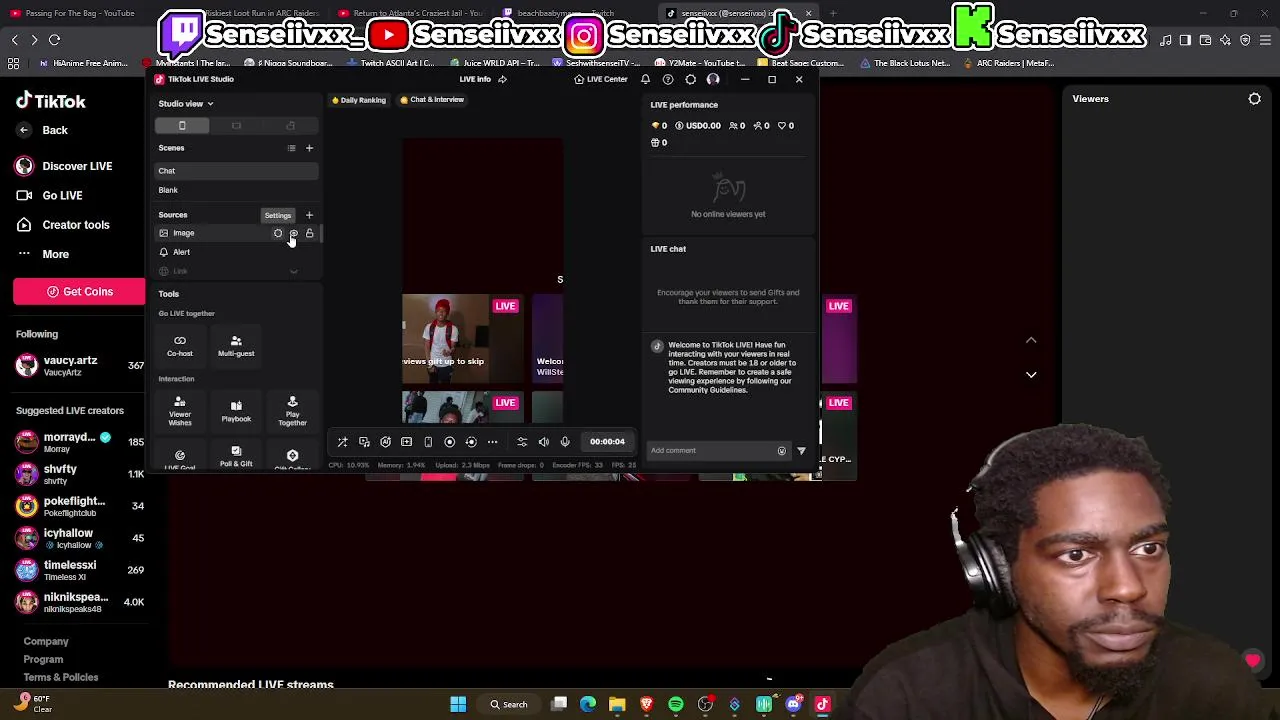The image size is (1280, 720).
Task: Toggle microphone mute
Action: coord(565,442)
